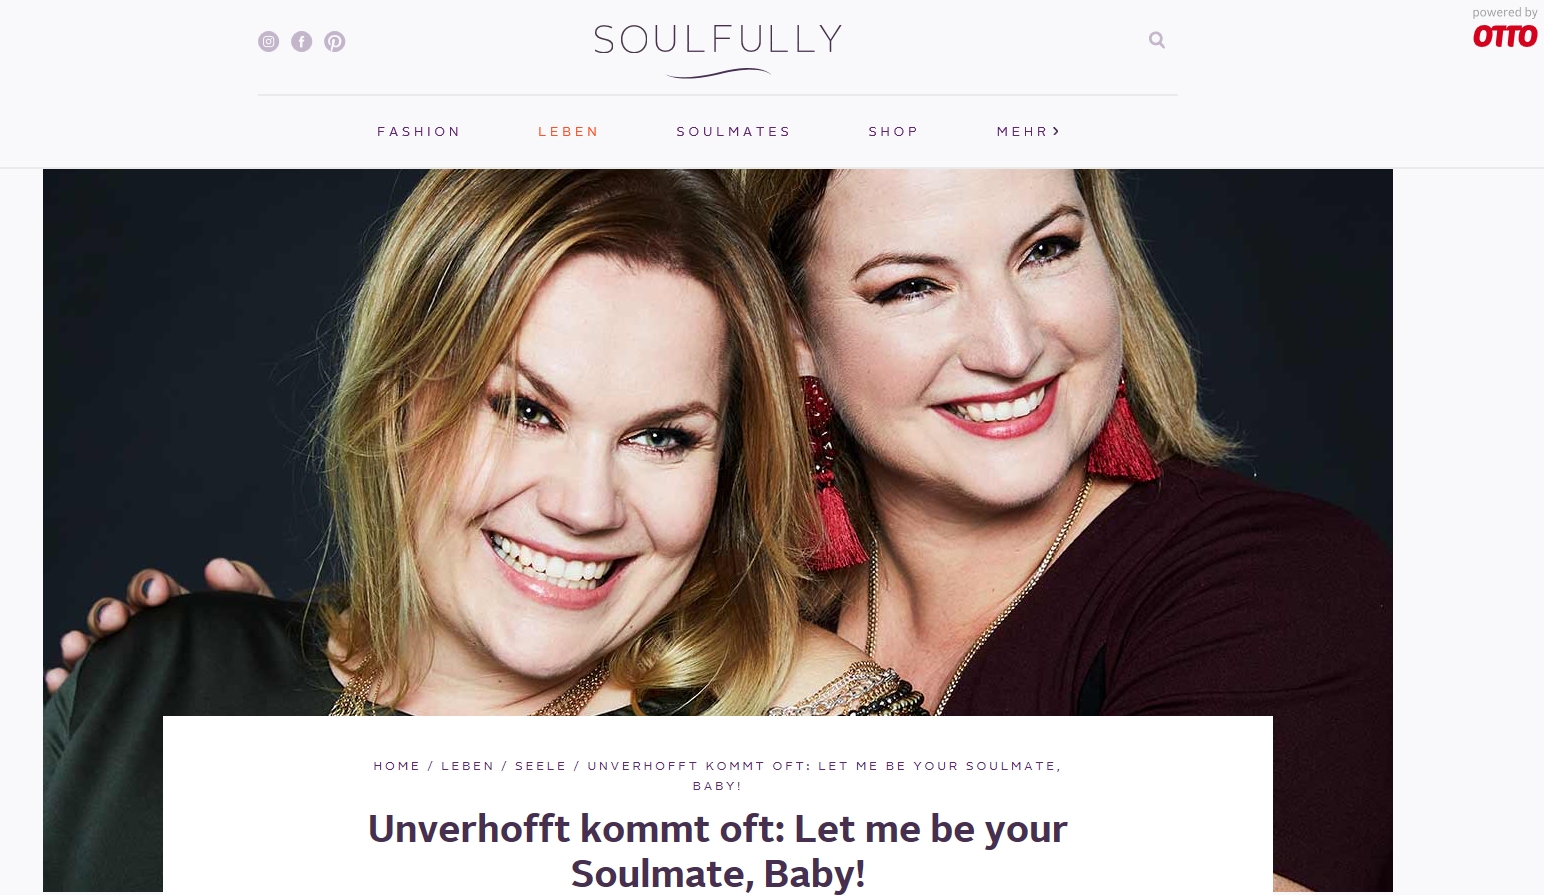
Task: Click the 'powered by' label
Action: (x=1504, y=13)
